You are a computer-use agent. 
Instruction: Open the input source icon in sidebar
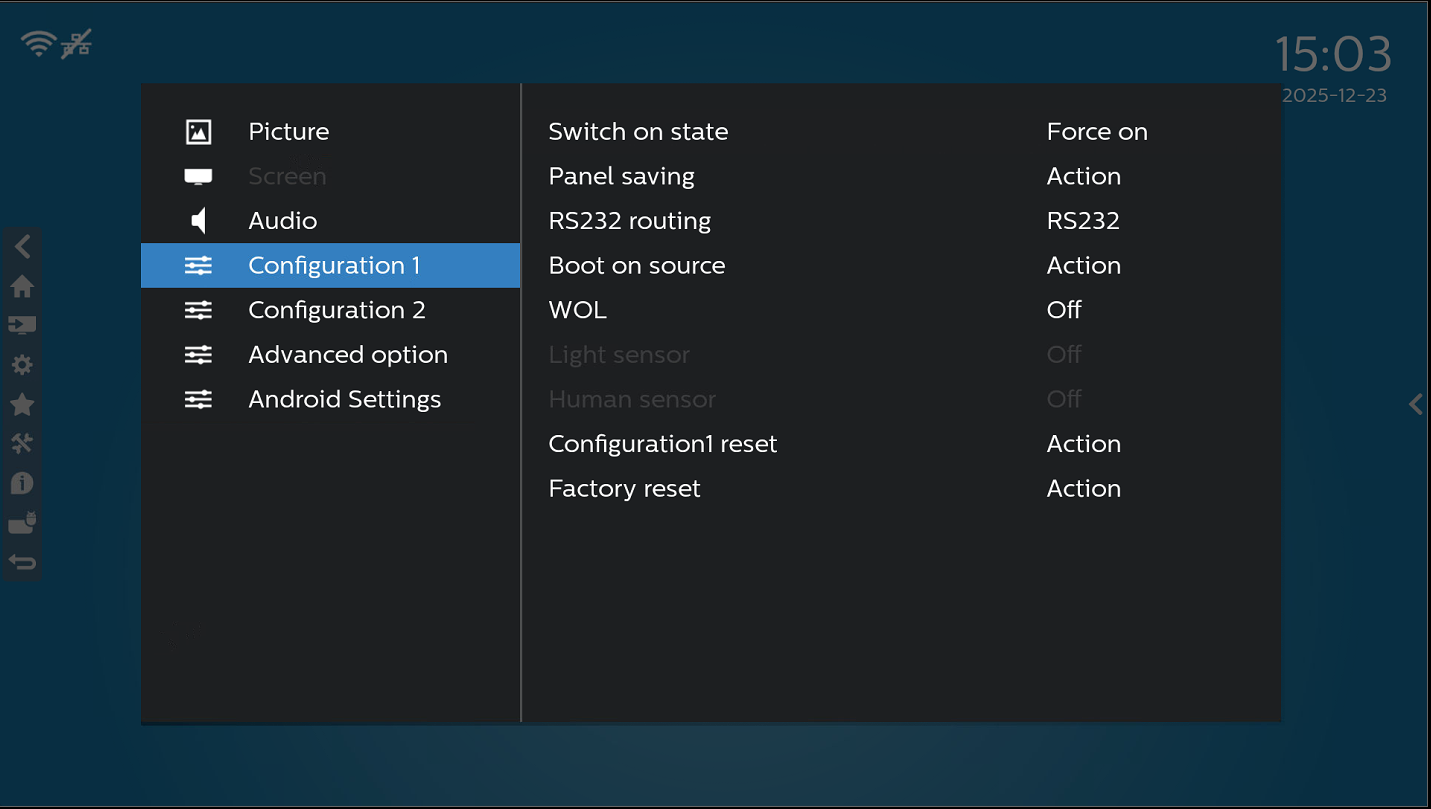(22, 325)
